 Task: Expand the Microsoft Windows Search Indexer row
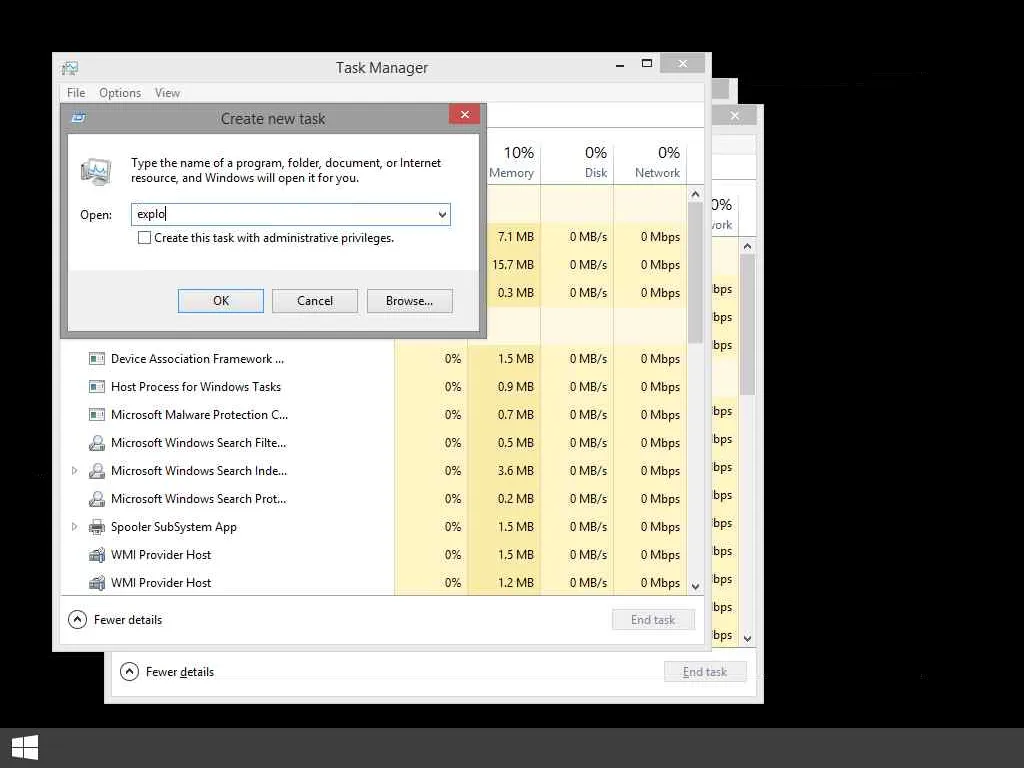pos(74,471)
